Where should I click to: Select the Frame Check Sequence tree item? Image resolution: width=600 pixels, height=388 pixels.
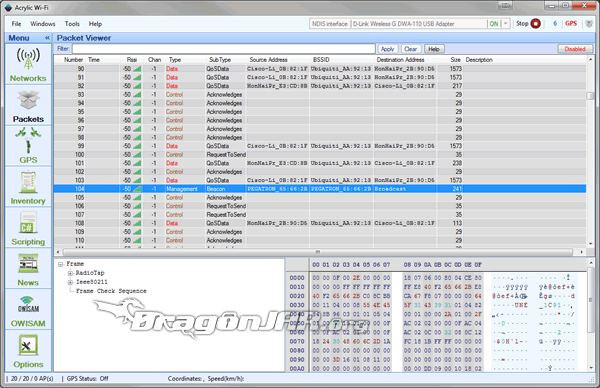tap(111, 291)
